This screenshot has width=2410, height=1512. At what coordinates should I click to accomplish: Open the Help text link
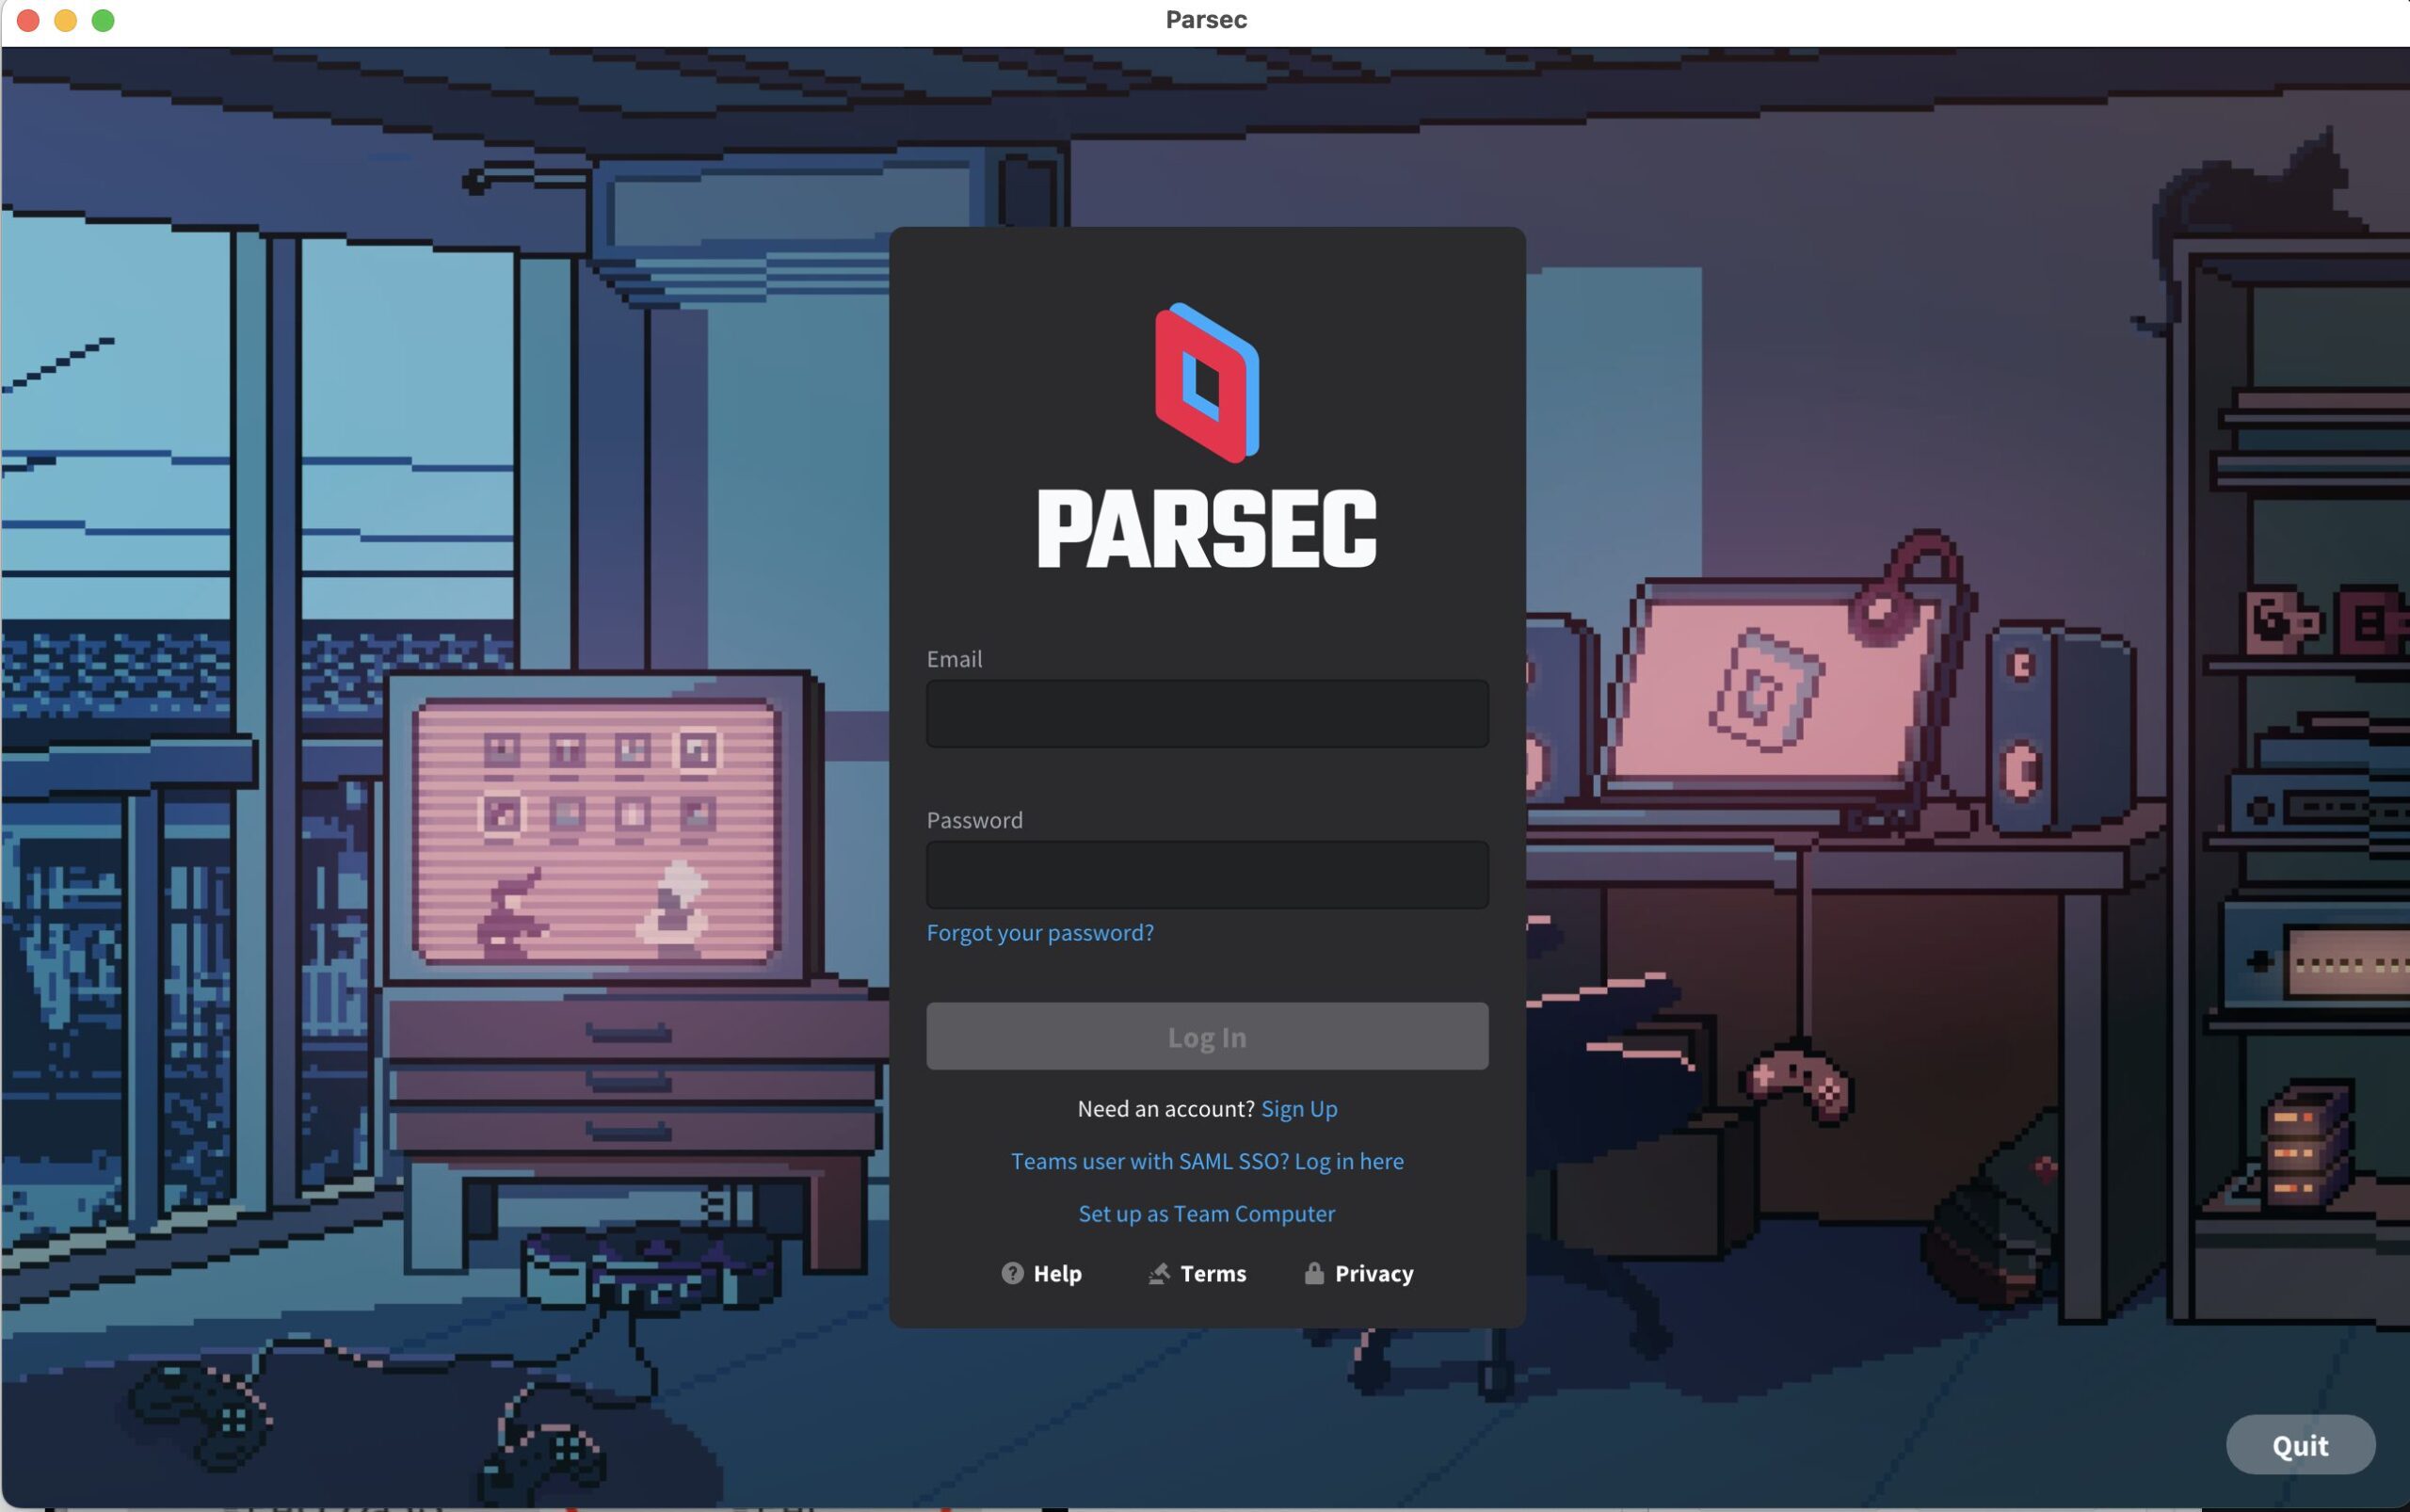pos(1057,1274)
